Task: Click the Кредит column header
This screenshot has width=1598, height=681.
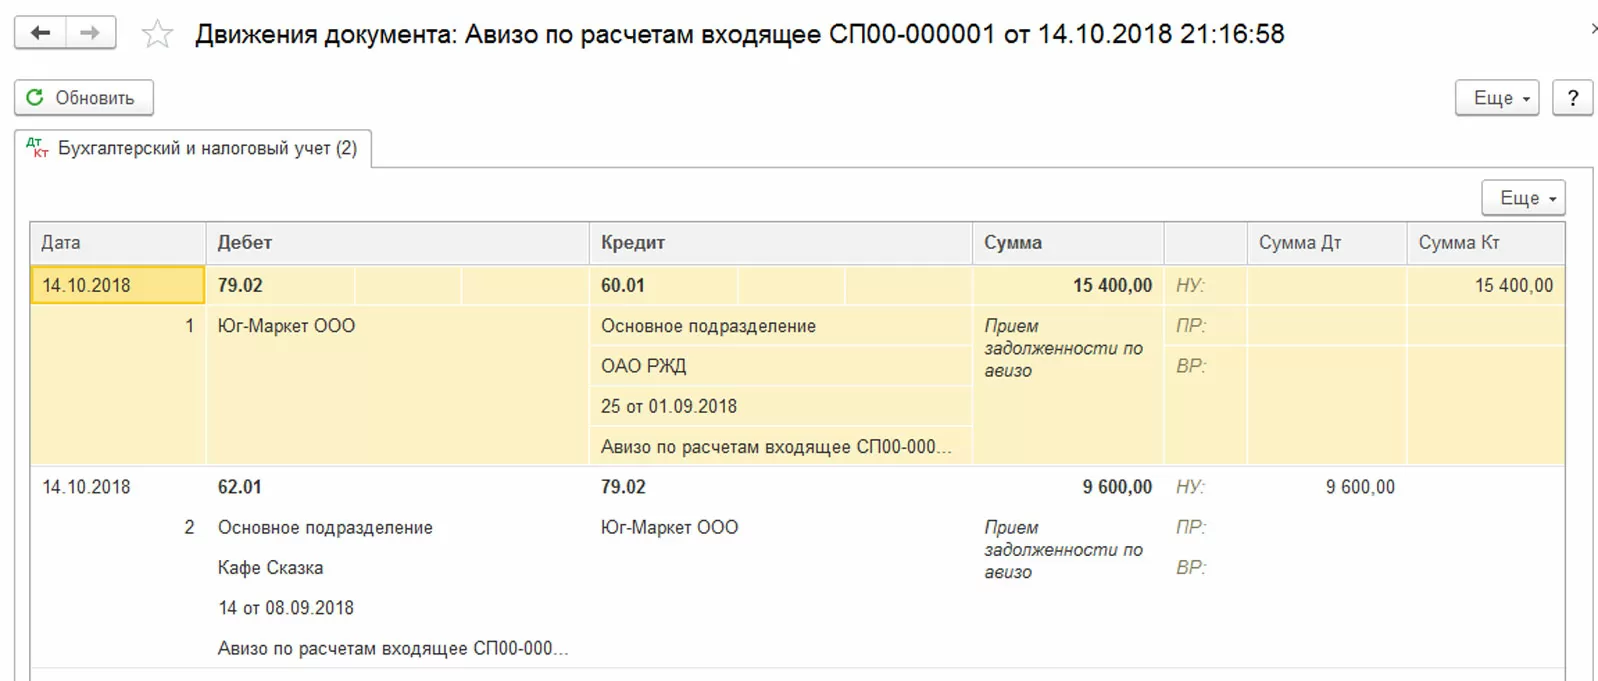Action: tap(633, 243)
